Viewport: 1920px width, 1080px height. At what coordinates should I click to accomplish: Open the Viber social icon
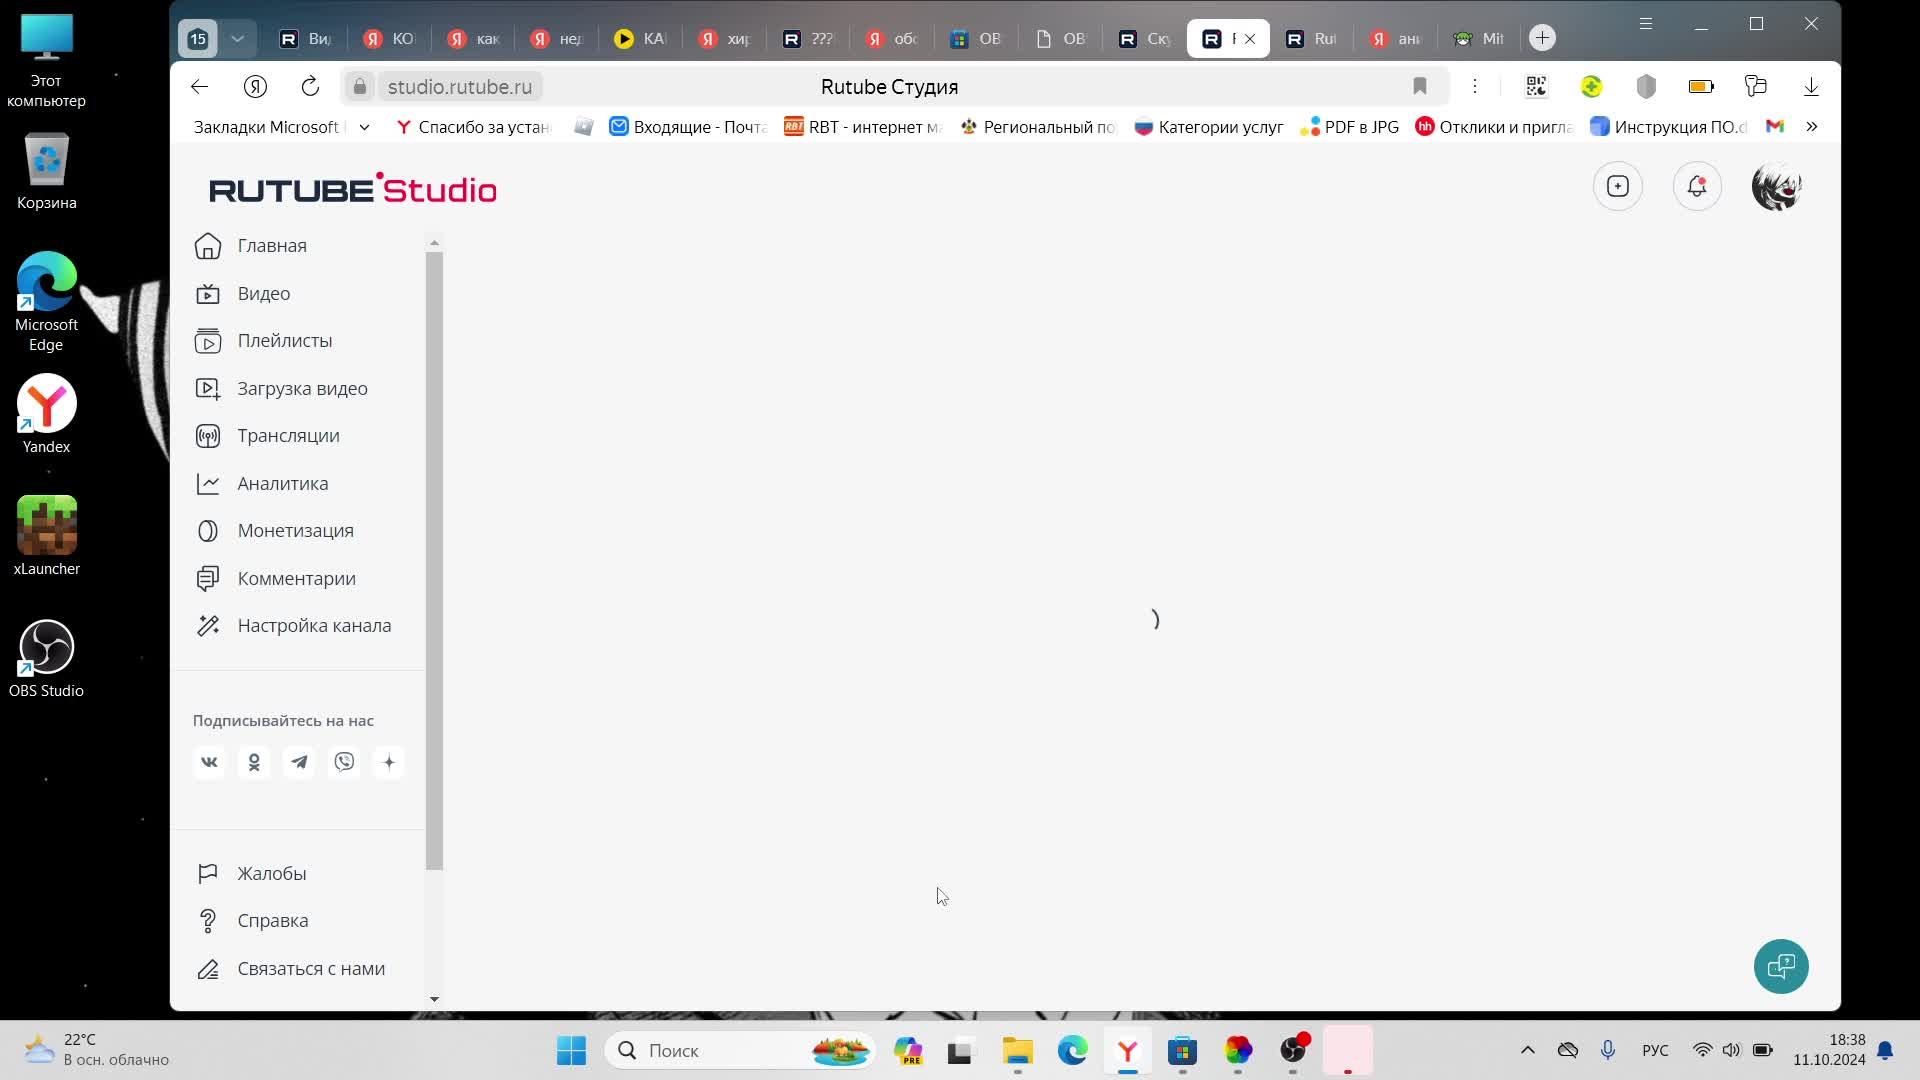point(344,762)
